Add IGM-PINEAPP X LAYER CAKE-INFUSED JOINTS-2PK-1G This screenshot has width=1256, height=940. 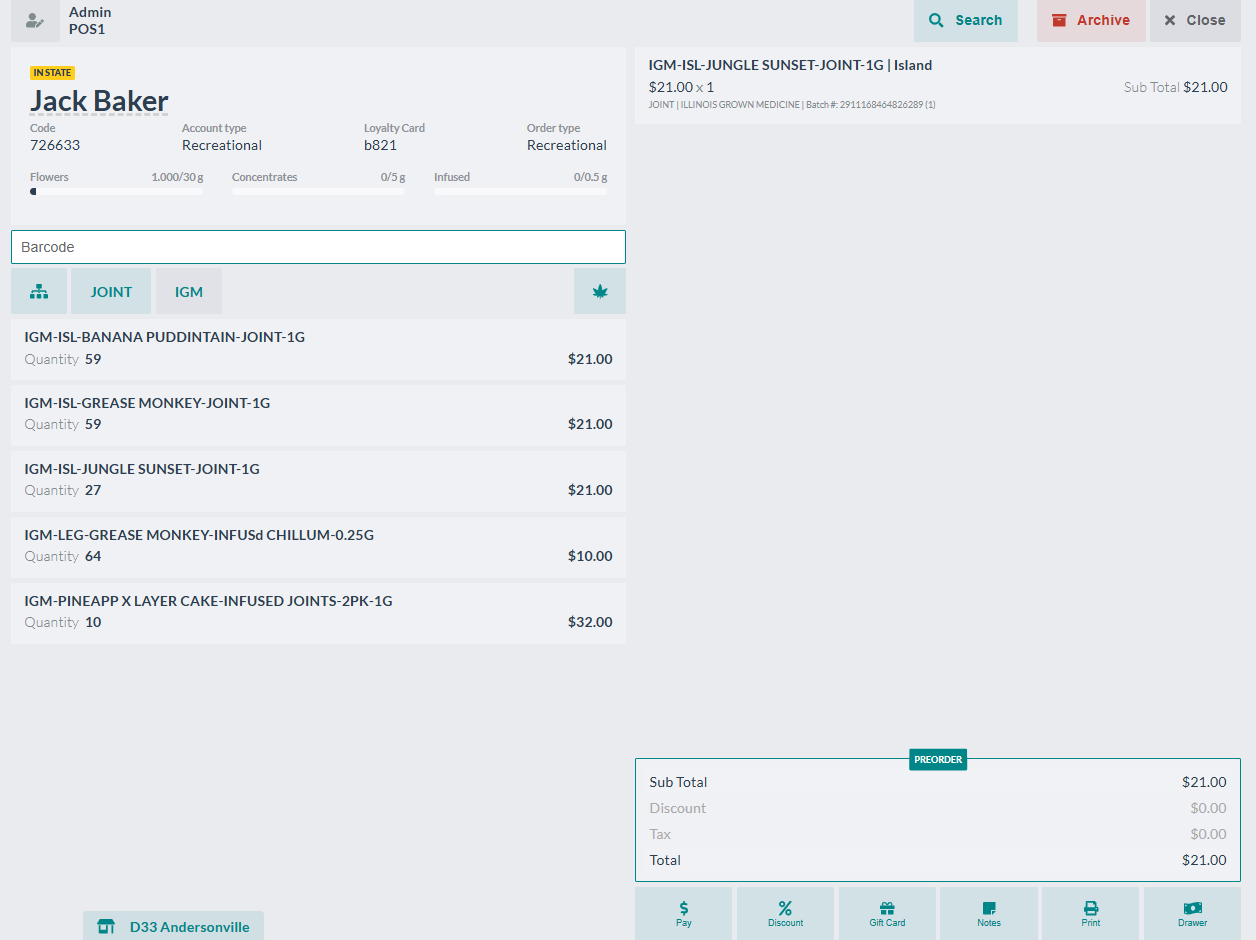[x=318, y=613]
